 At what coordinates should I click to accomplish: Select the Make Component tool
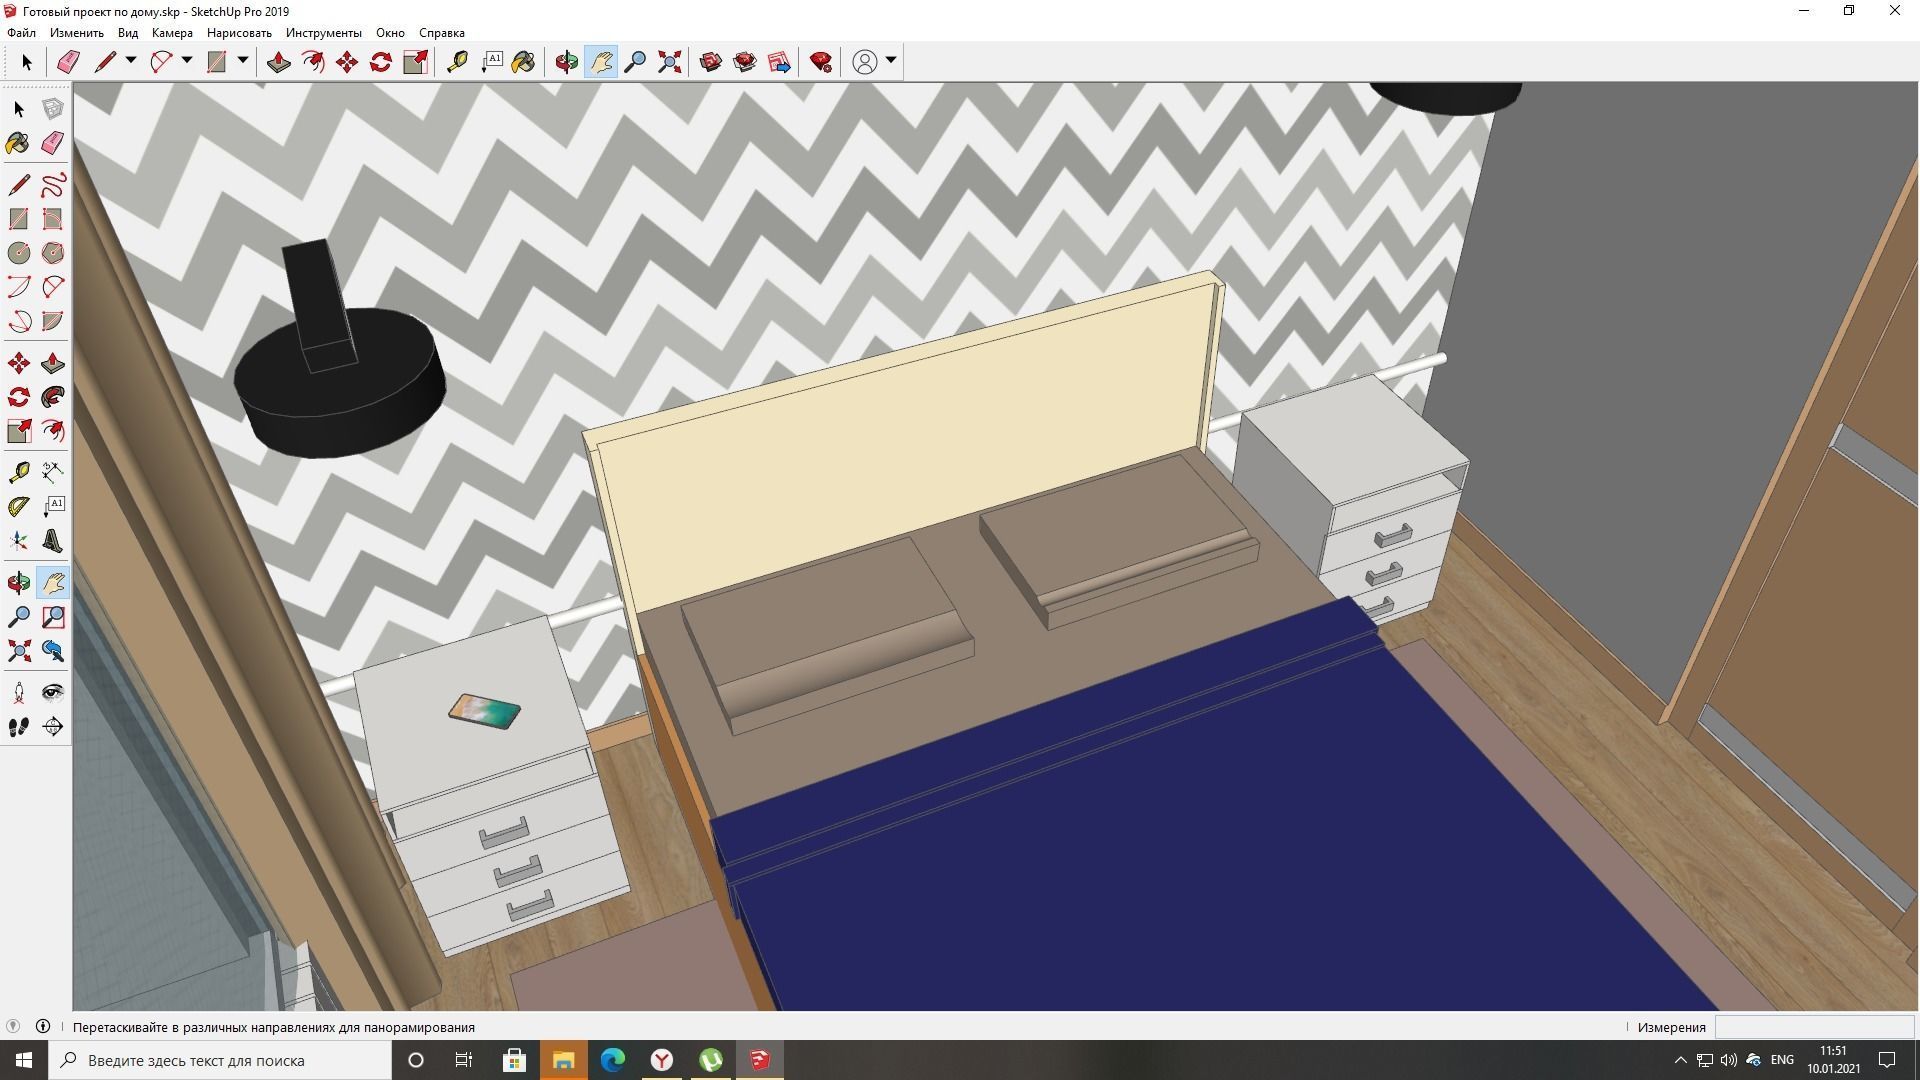click(53, 108)
